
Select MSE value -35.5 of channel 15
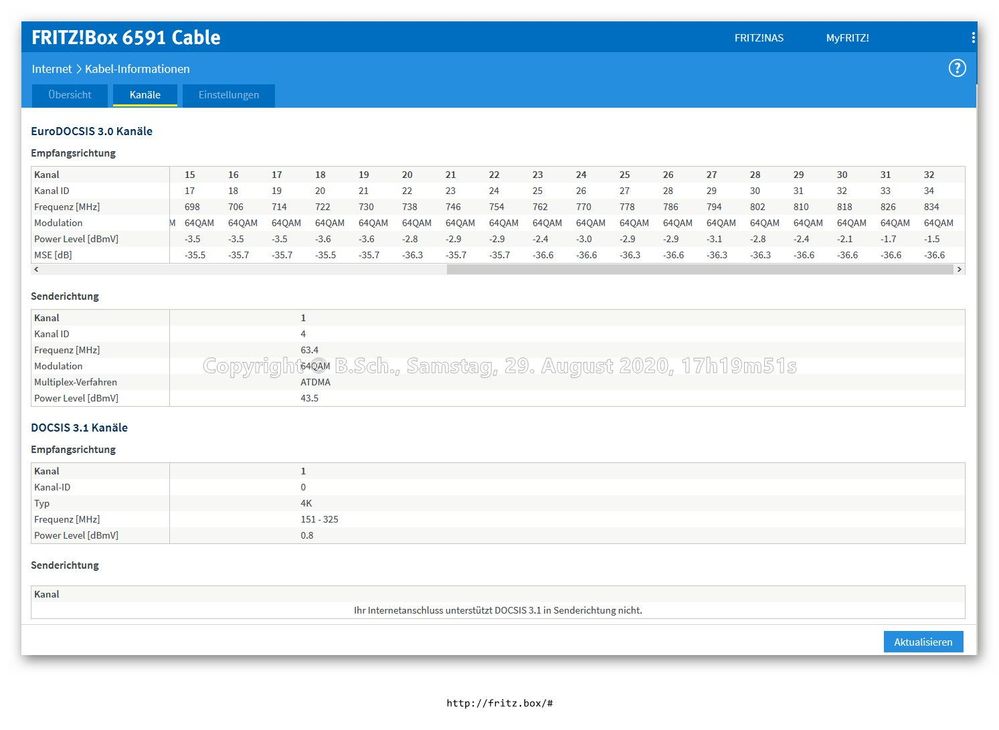pyautogui.click(x=195, y=255)
